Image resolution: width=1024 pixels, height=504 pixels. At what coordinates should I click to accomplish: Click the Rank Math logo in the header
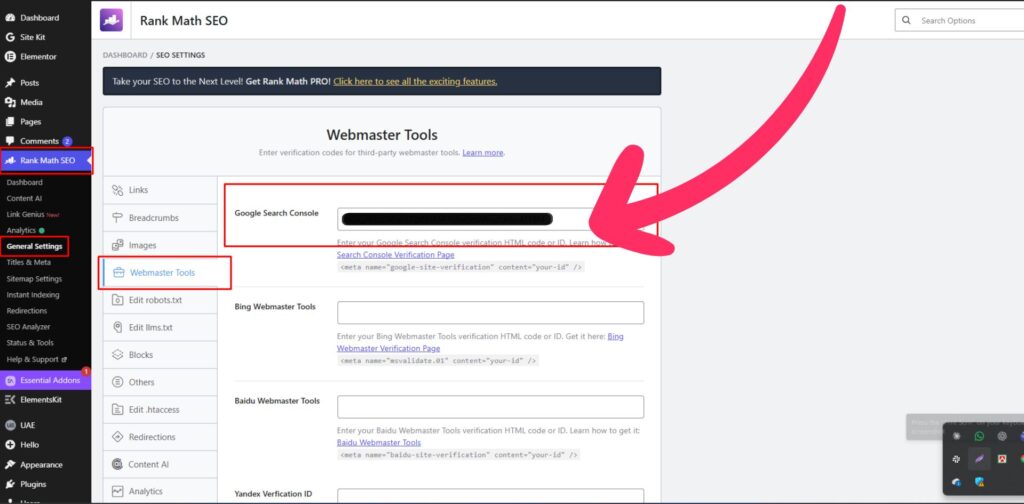[111, 20]
